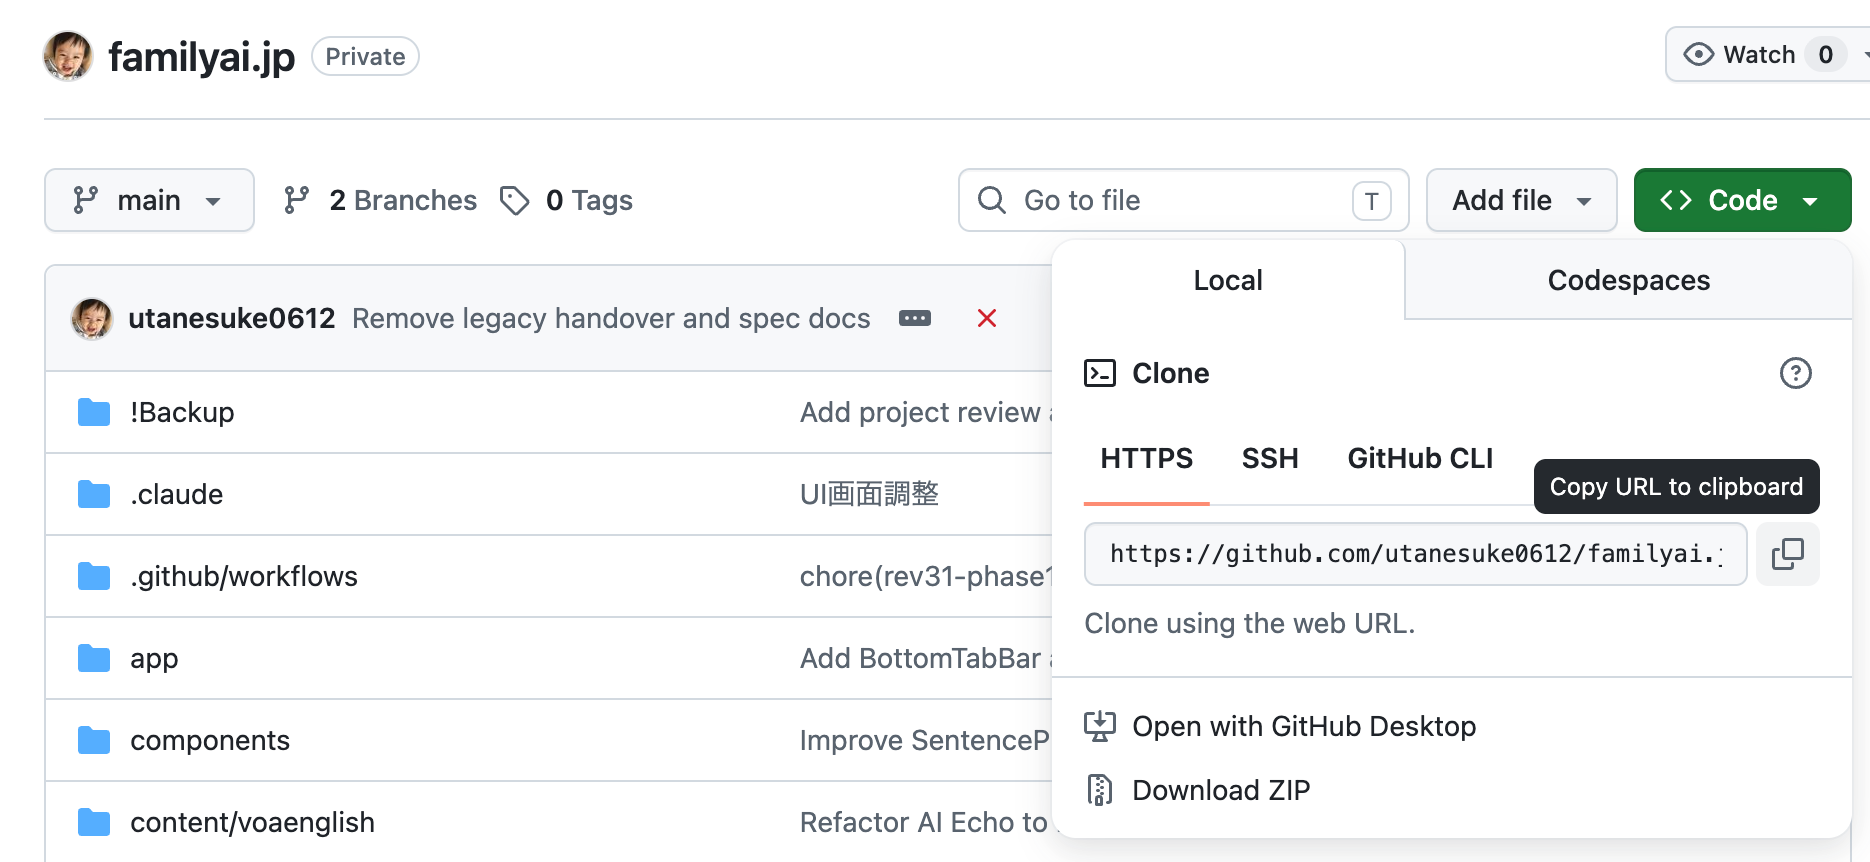Screen dimensions: 1870x862
Task: Switch to the Codespaces tab
Action: point(1628,280)
